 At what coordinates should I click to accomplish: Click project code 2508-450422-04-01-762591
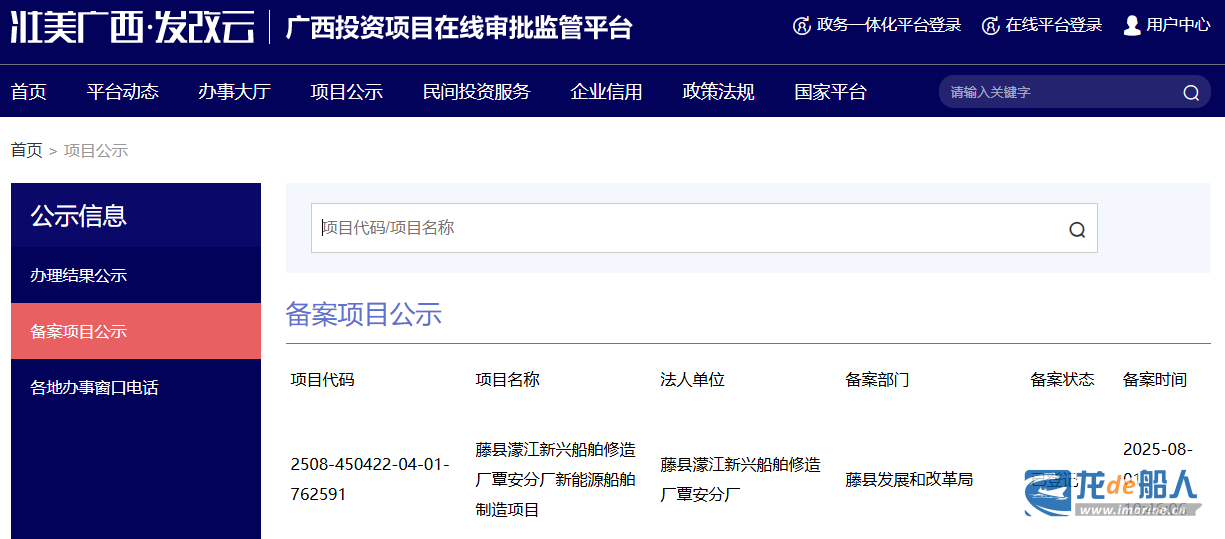(370, 479)
